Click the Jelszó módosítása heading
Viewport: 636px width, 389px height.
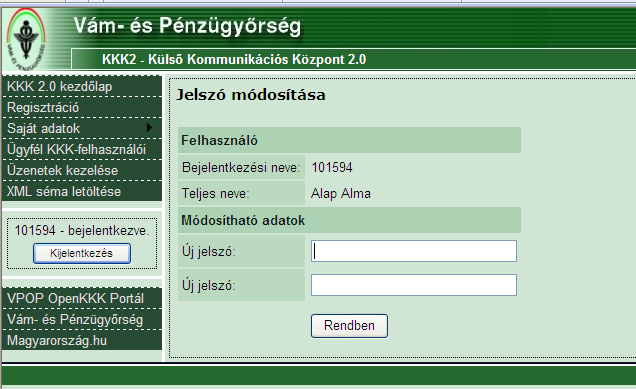[251, 95]
